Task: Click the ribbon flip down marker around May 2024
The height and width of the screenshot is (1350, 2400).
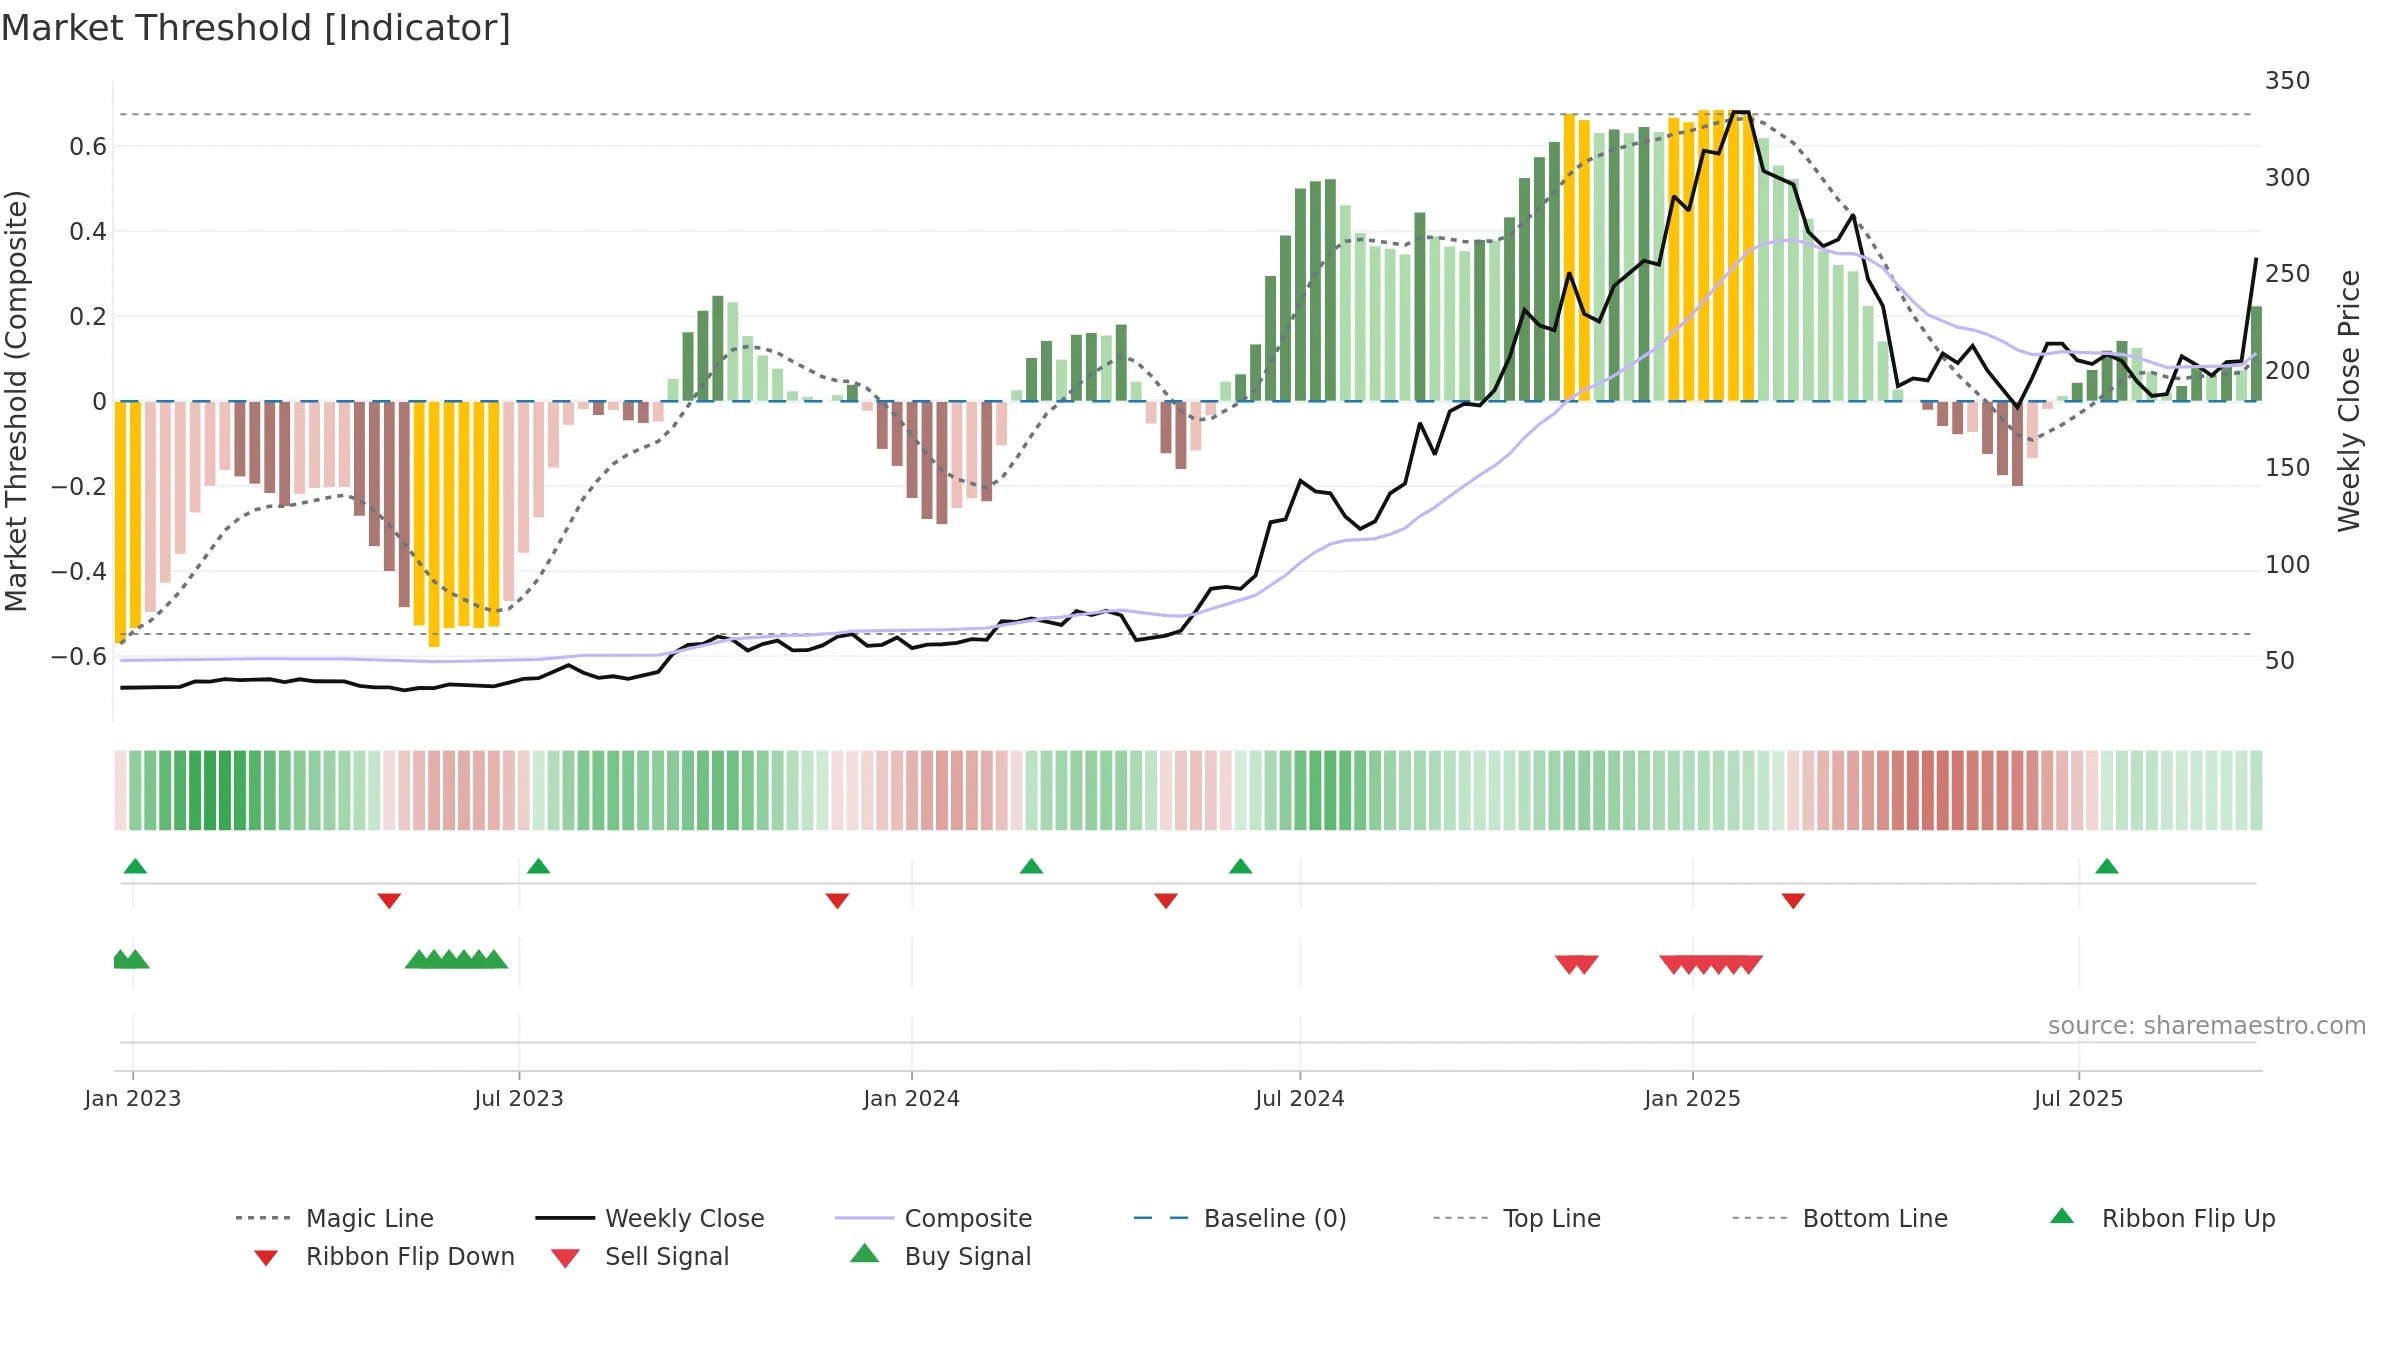Action: 1166,901
